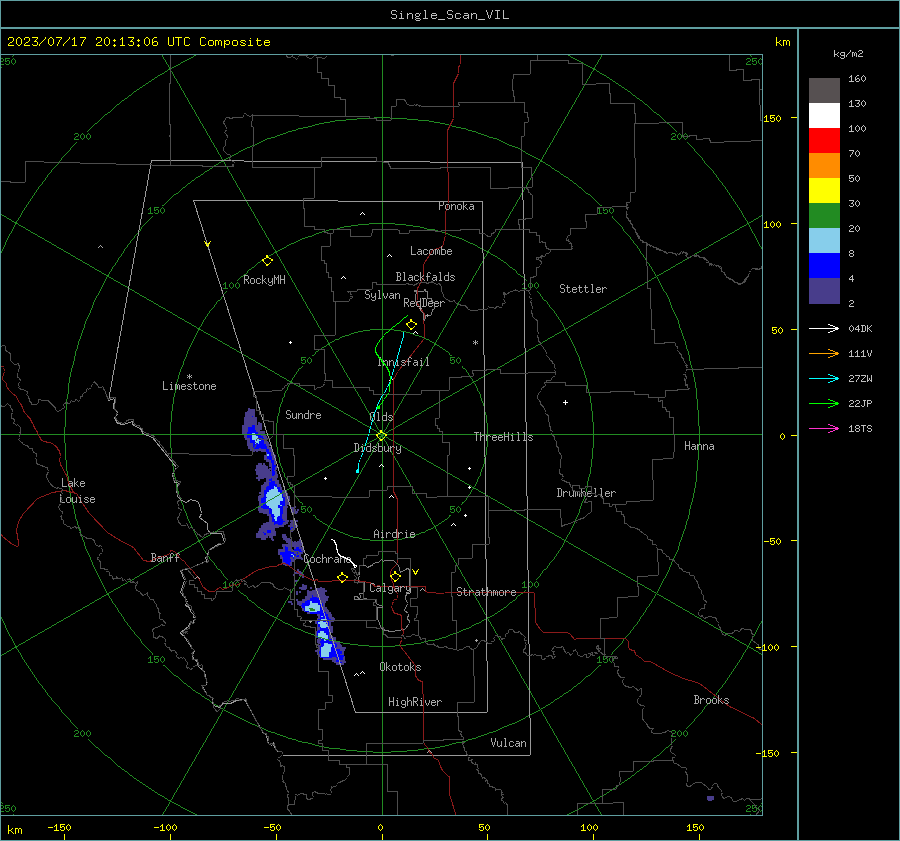Click the orange 111V arrow in legend

(x=824, y=354)
